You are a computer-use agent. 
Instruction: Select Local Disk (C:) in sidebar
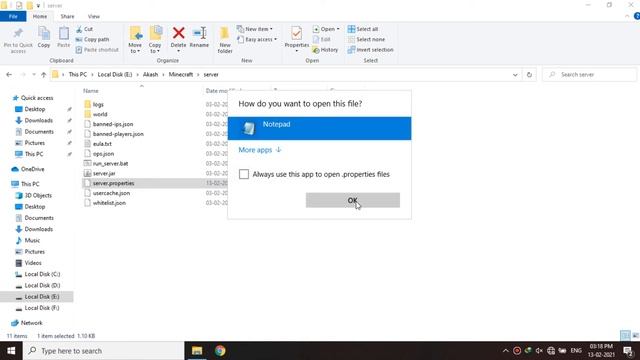42,274
